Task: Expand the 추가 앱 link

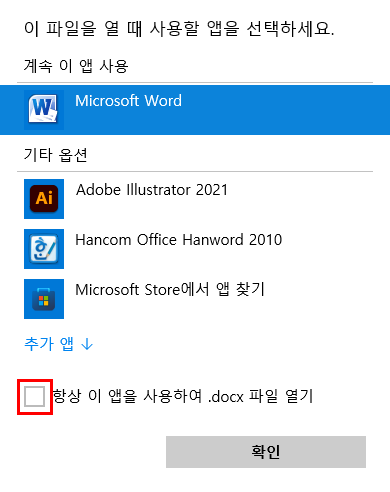Action: click(59, 344)
